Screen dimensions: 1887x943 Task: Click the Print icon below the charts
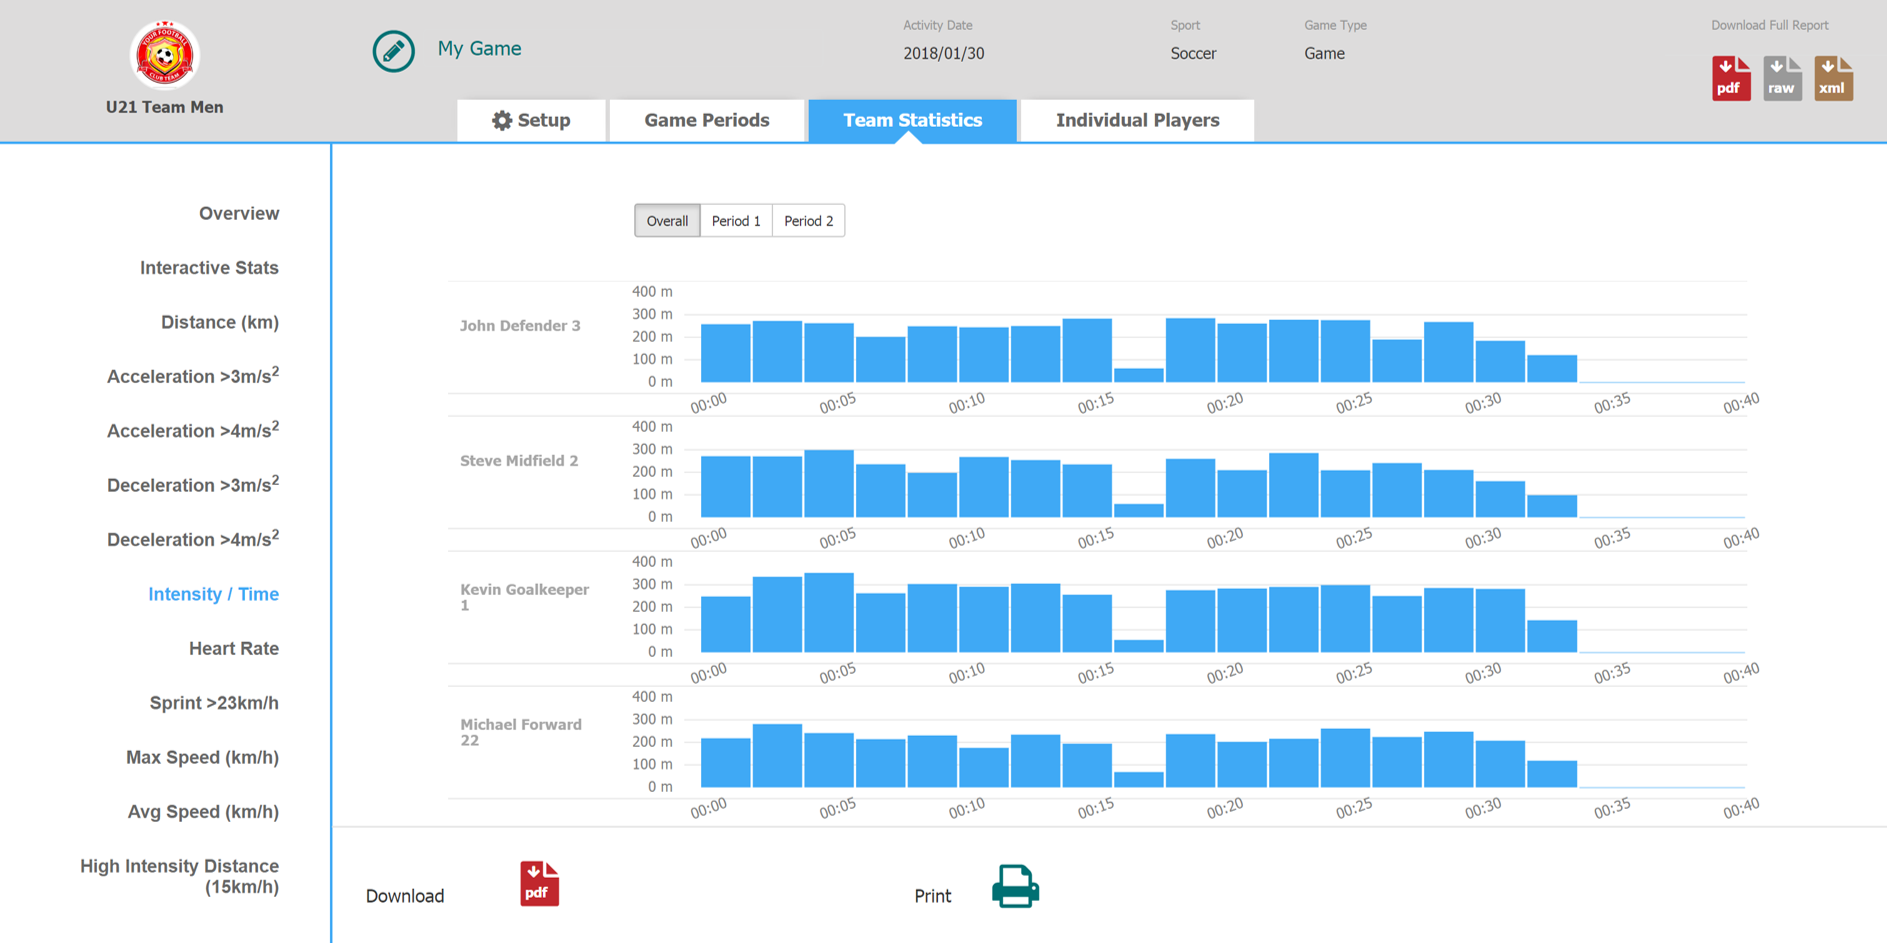pyautogui.click(x=1016, y=886)
